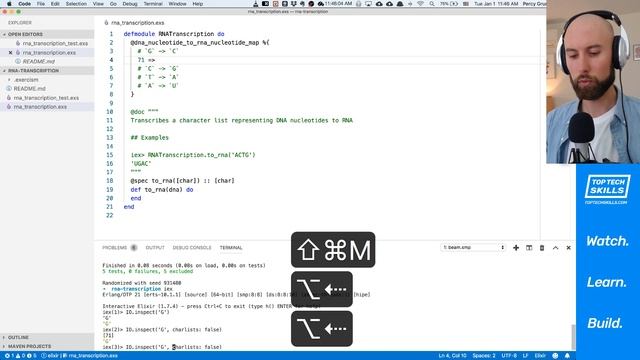Open the Terminal menu in menu bar
This screenshot has width=640, height=360.
click(x=153, y=4)
